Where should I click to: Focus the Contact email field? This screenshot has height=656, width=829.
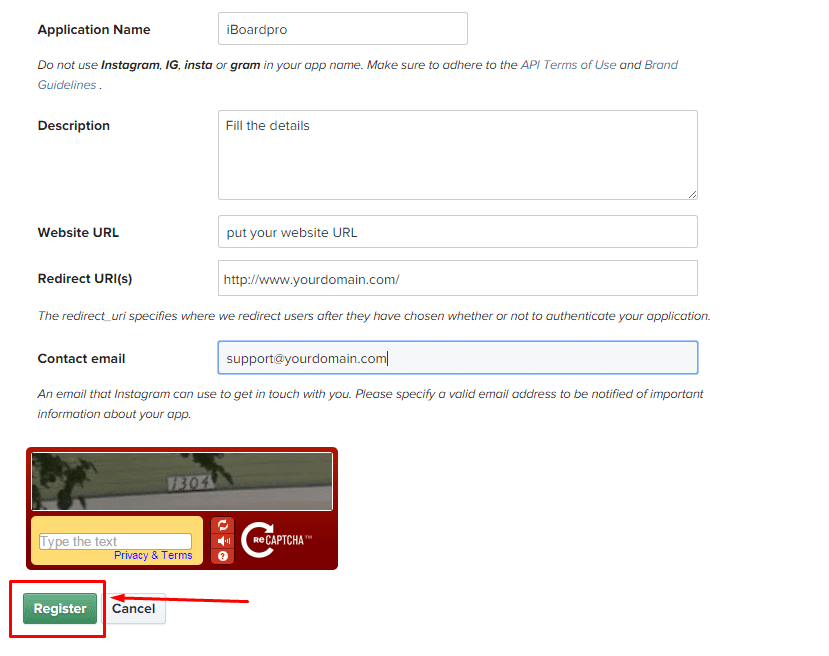[x=458, y=358]
